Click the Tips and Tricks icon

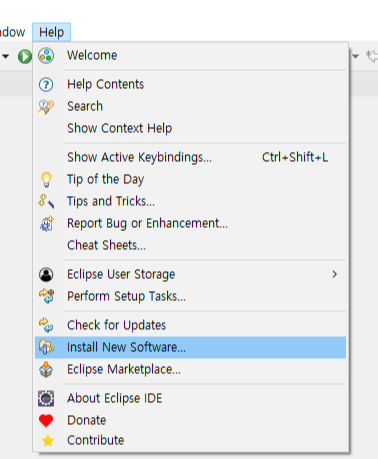click(46, 201)
